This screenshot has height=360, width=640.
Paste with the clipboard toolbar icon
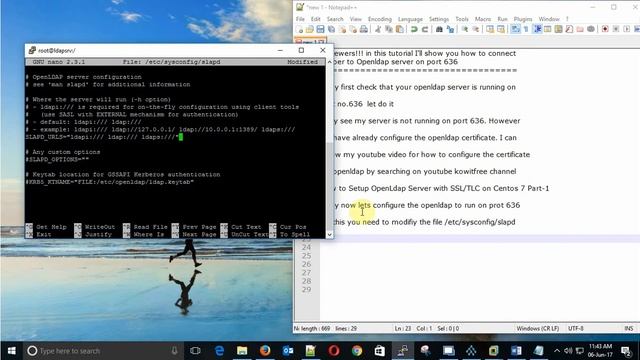coord(400,29)
